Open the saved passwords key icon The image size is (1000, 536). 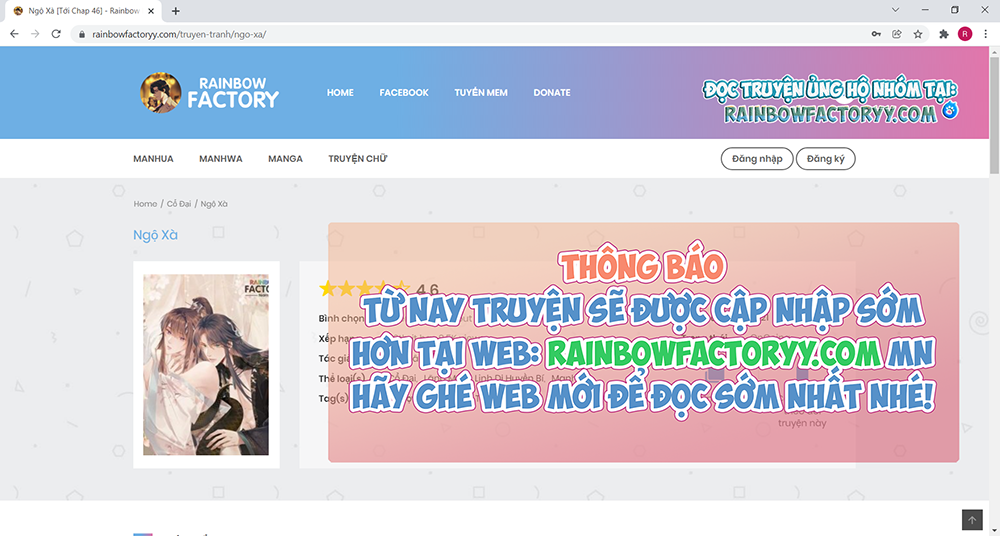click(x=876, y=33)
